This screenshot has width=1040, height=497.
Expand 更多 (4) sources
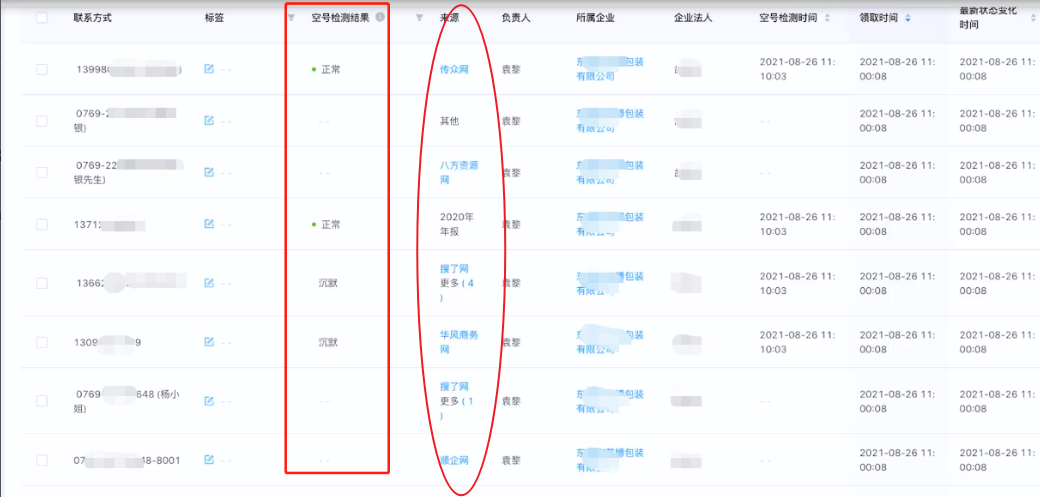click(457, 291)
